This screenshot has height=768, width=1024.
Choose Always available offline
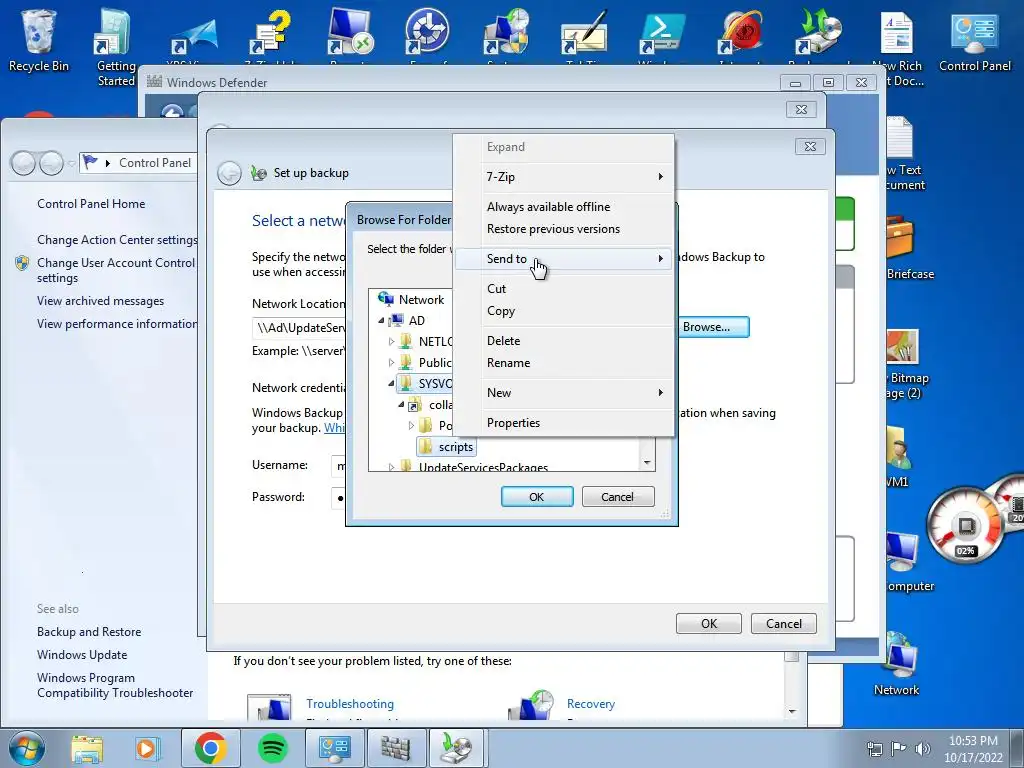pyautogui.click(x=564, y=207)
